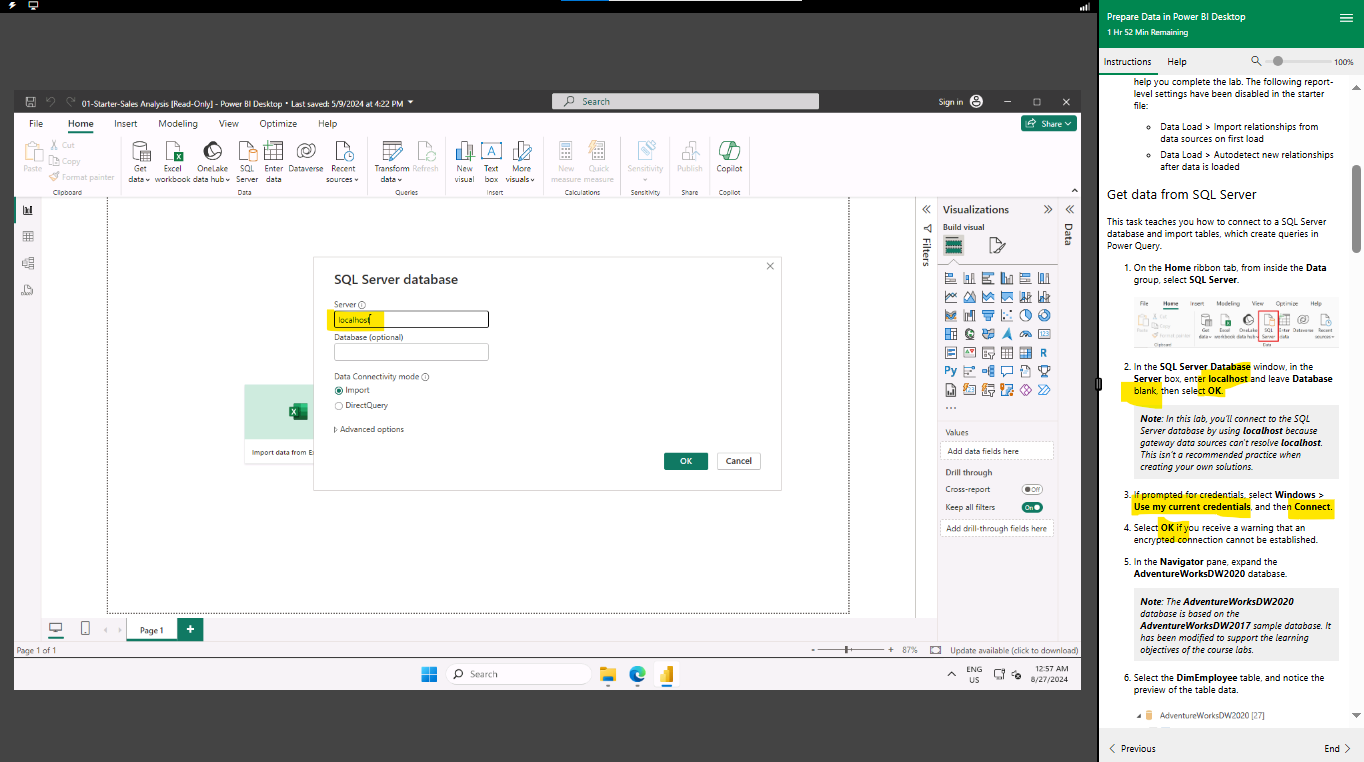Open the File menu
Image resolution: width=1364 pixels, height=762 pixels.
click(36, 124)
